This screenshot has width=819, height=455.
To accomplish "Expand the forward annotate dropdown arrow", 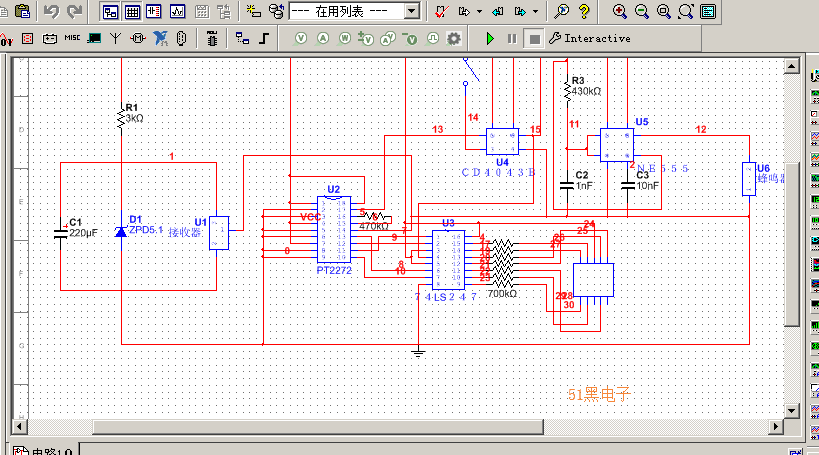I will click(x=535, y=11).
